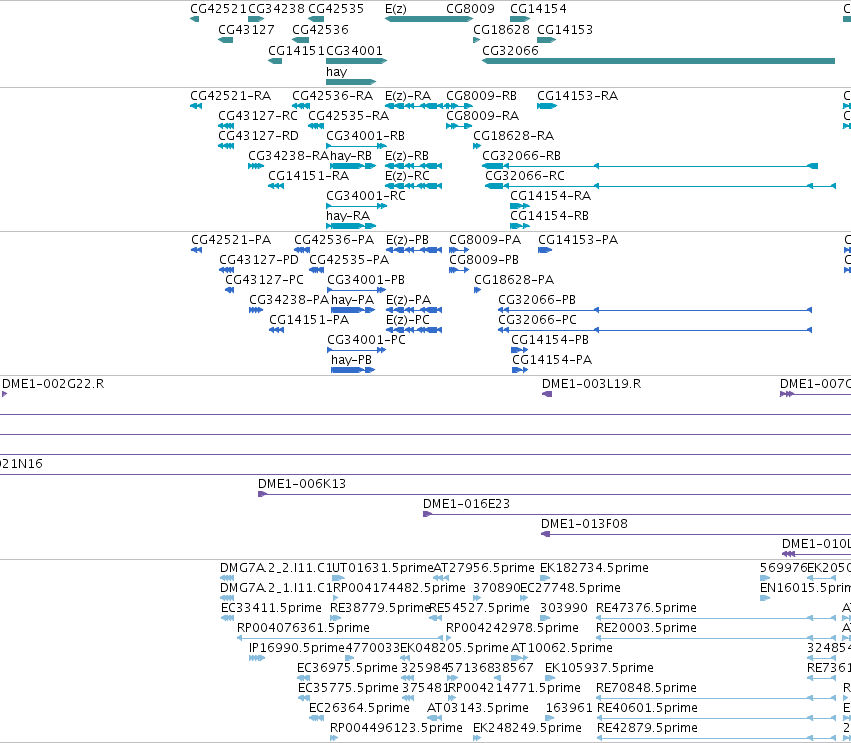
Task: Select protein CG18628-PA
Action: click(514, 280)
